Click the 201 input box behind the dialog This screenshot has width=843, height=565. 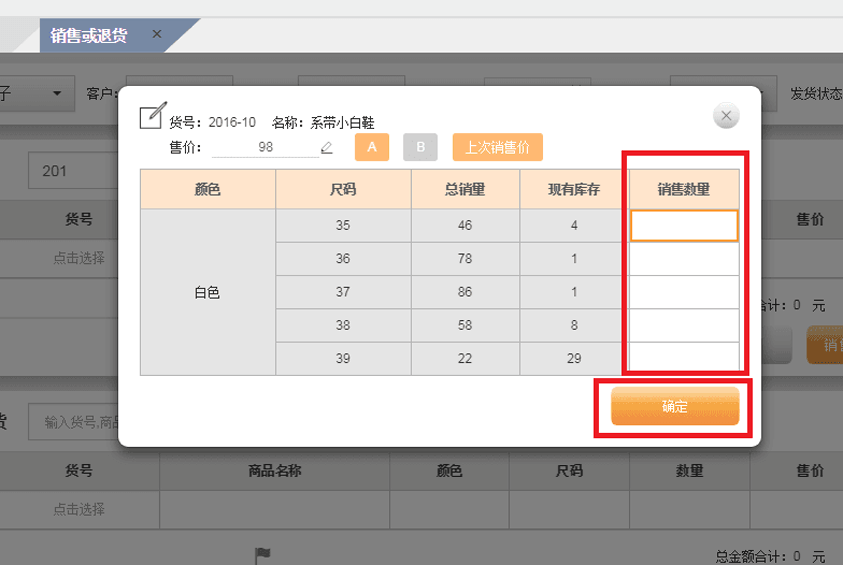(x=72, y=171)
